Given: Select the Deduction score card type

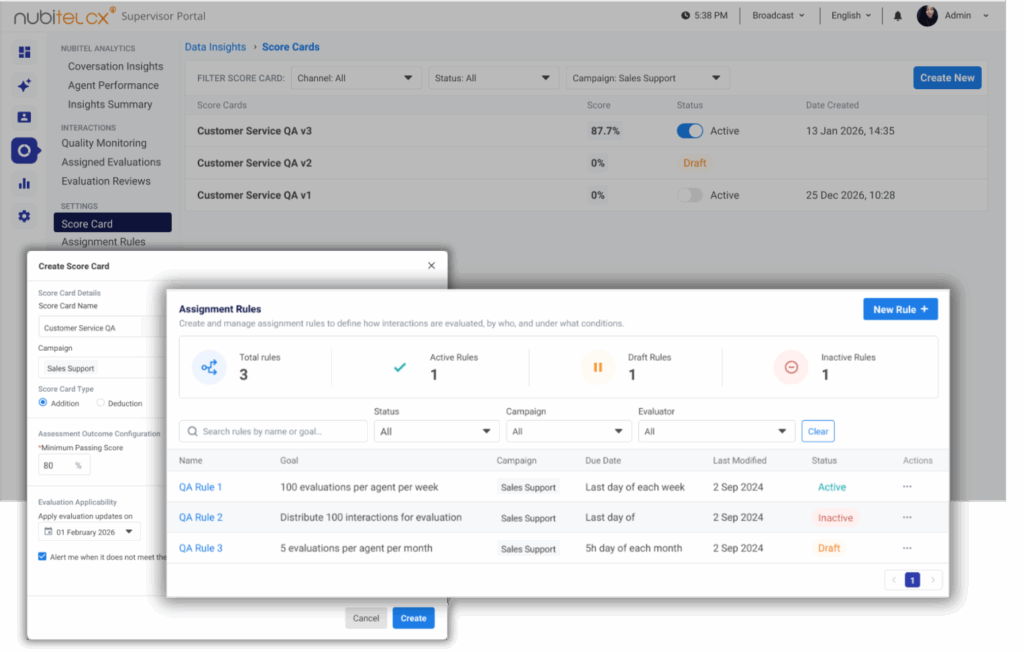Looking at the screenshot, I should [101, 403].
